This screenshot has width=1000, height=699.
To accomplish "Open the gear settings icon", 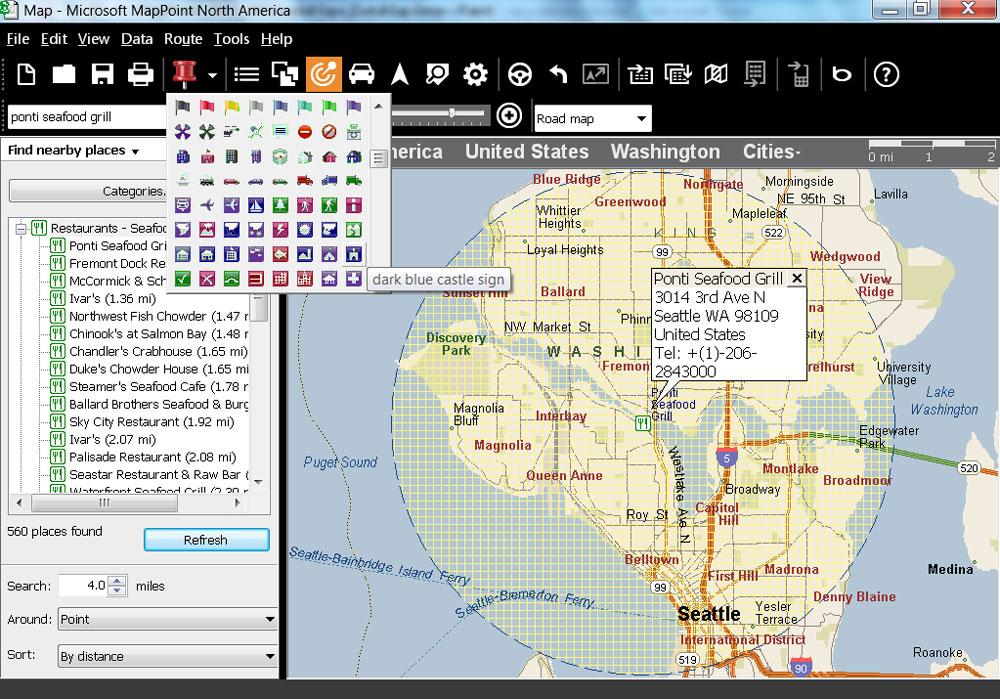I will click(475, 74).
